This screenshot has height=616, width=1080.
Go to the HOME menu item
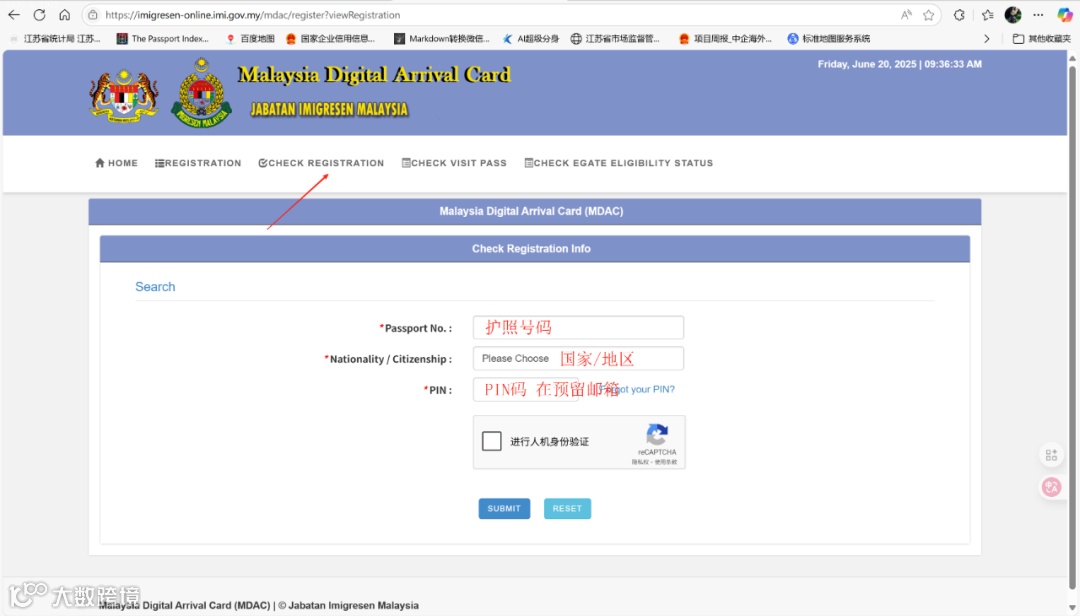tap(116, 163)
